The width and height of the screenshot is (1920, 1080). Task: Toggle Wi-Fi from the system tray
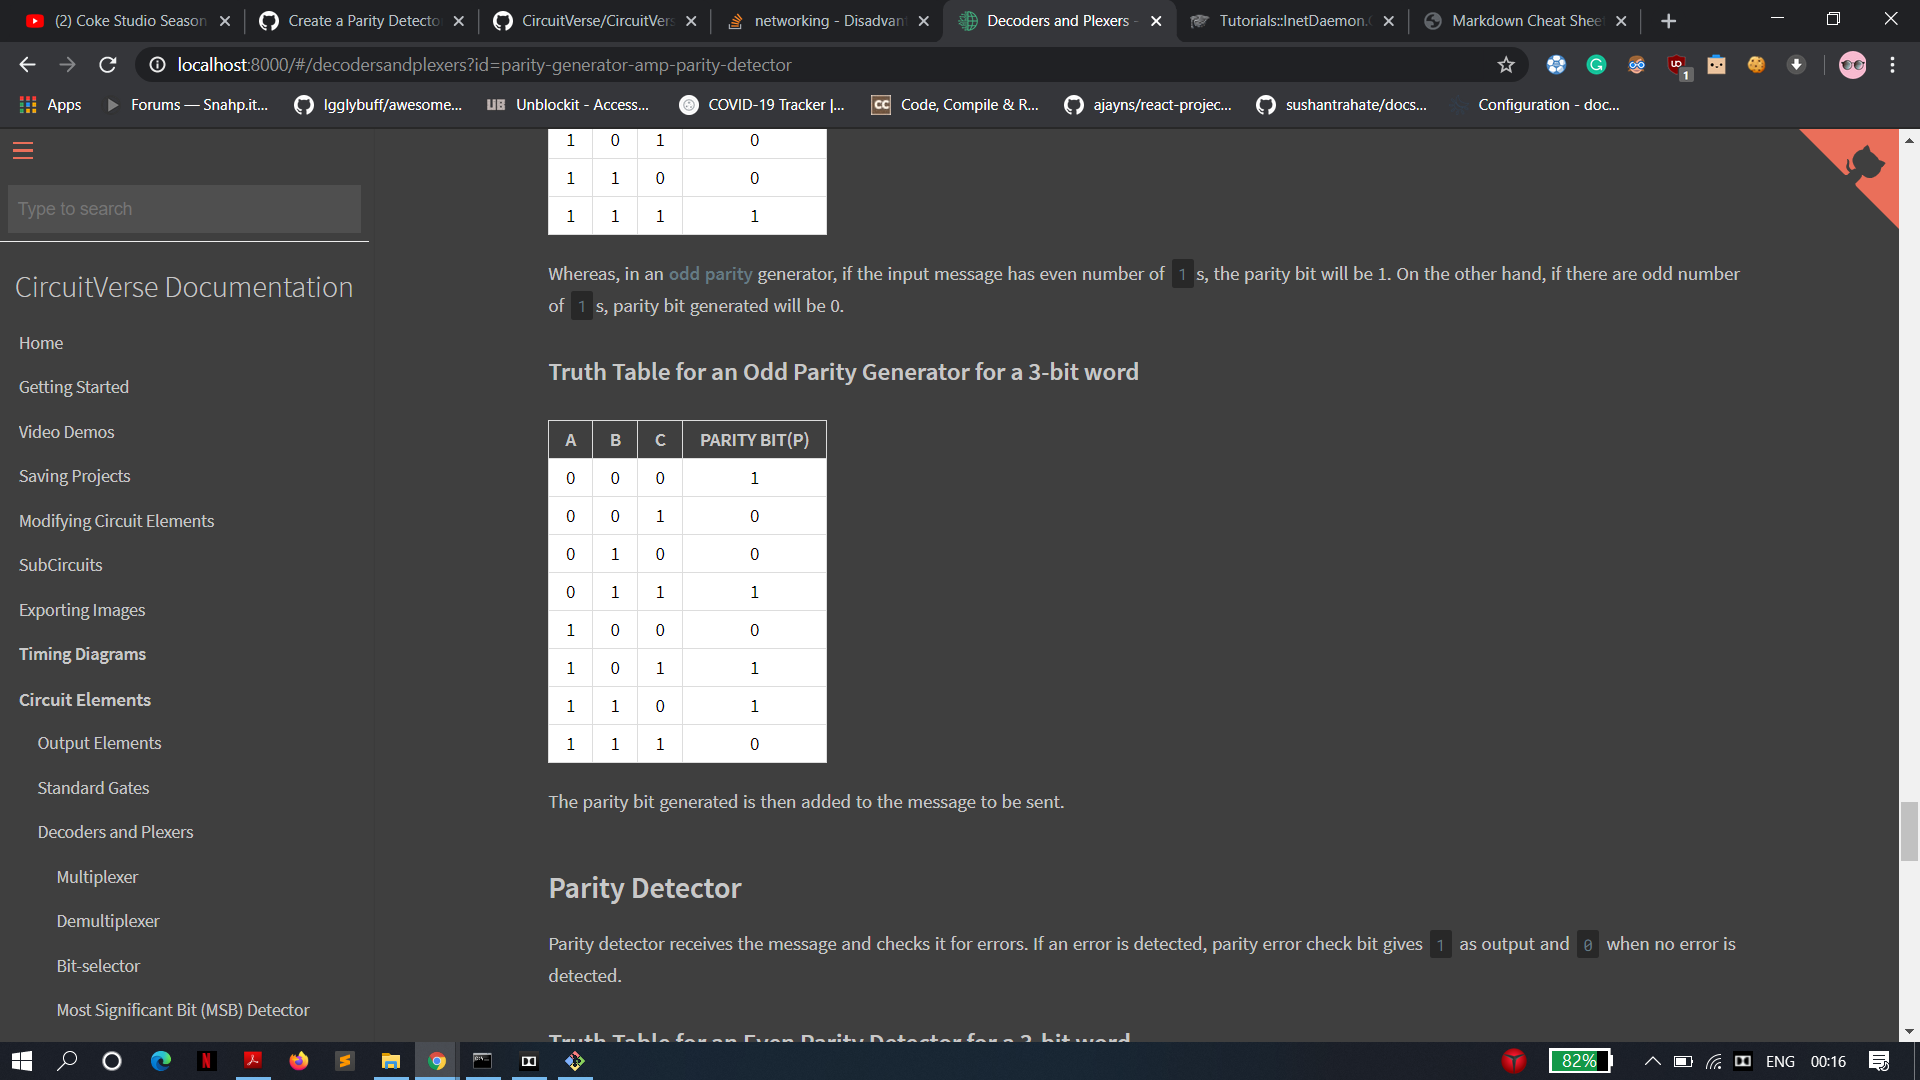(1713, 1062)
